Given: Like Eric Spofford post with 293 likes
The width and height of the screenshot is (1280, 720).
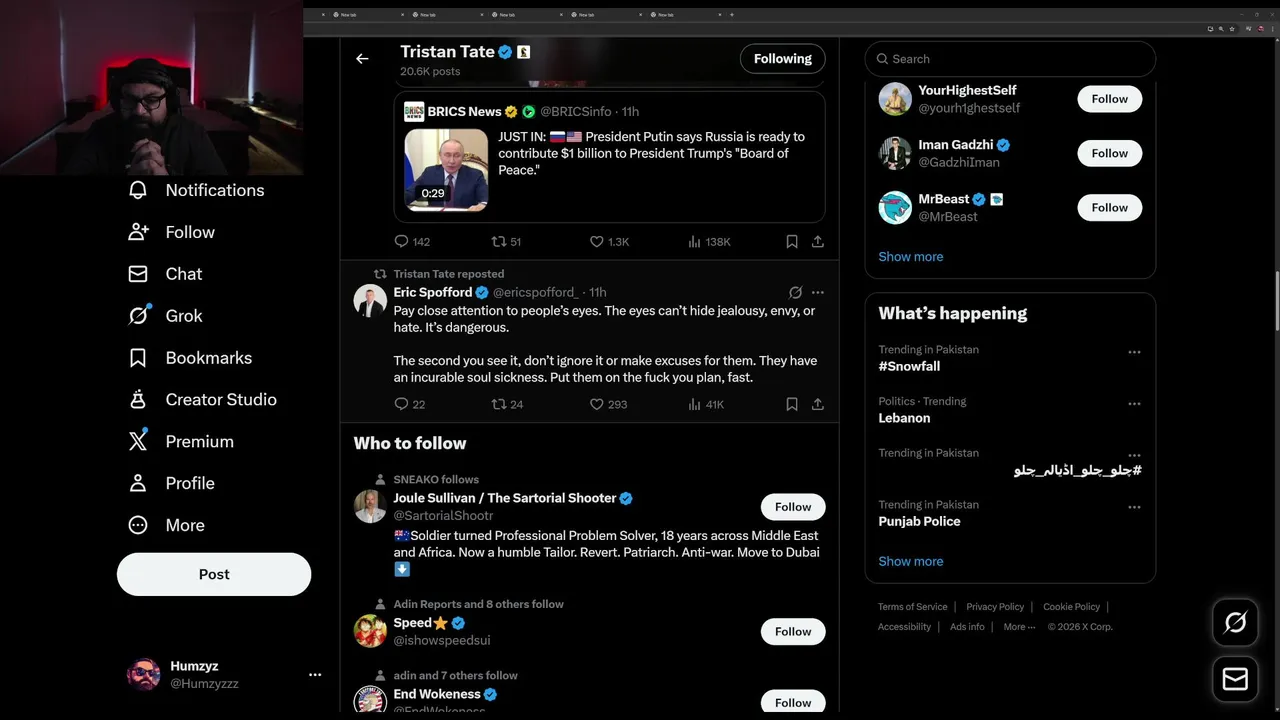Looking at the screenshot, I should coord(608,405).
